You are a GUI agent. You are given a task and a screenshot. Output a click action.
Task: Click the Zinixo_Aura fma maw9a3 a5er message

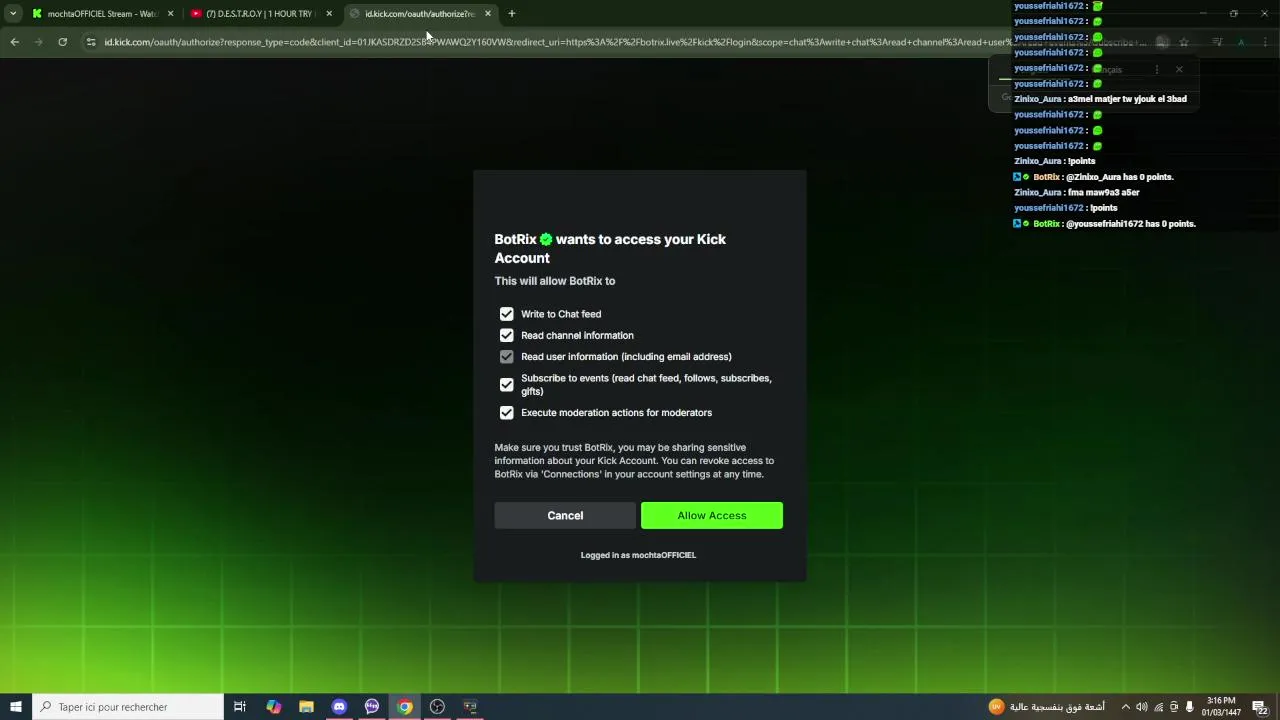coord(1077,192)
